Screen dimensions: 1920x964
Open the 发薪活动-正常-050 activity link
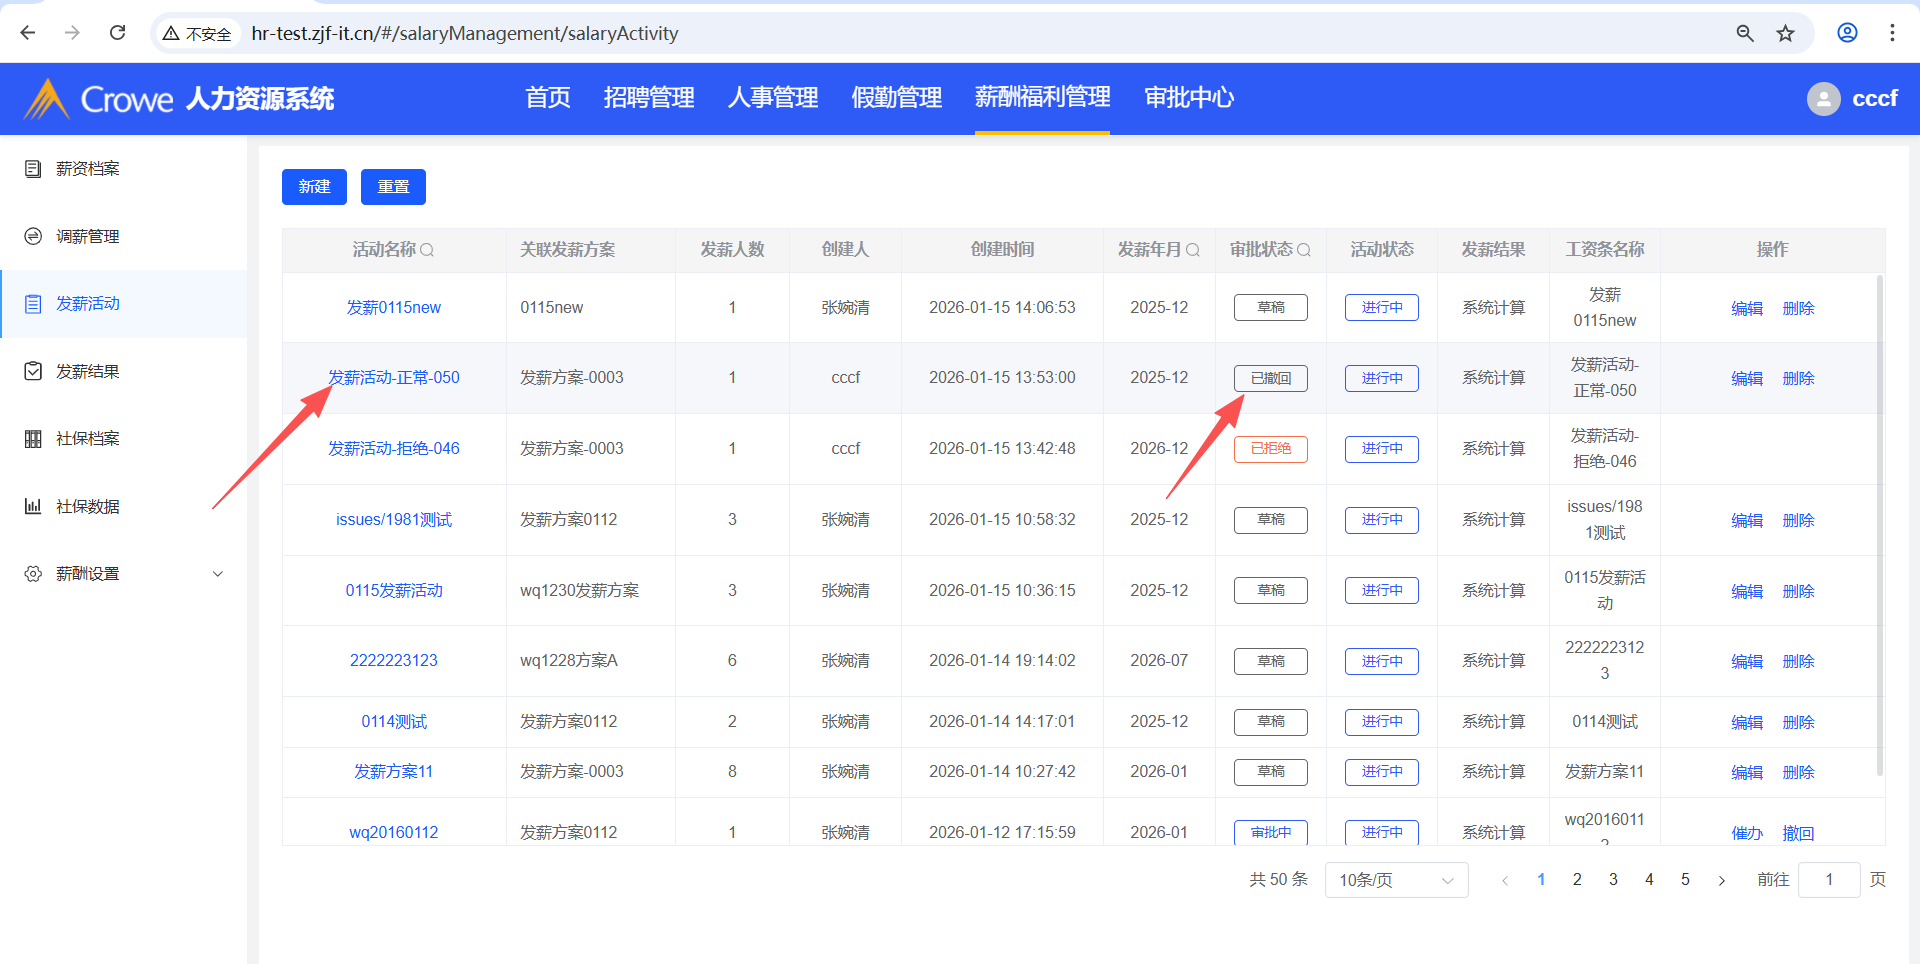[x=394, y=378]
